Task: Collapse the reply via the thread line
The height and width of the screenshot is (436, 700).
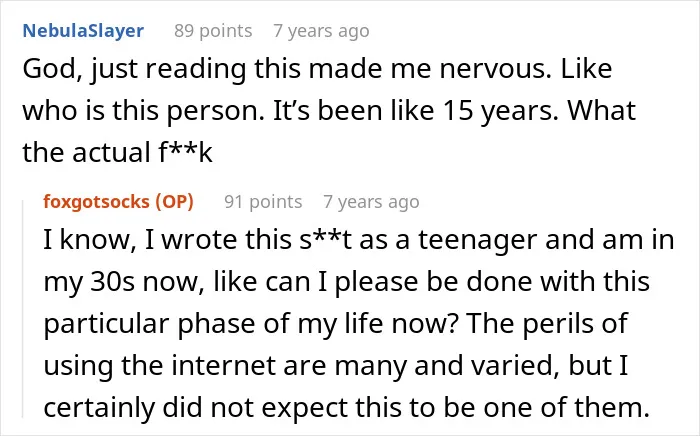Action: (23, 309)
